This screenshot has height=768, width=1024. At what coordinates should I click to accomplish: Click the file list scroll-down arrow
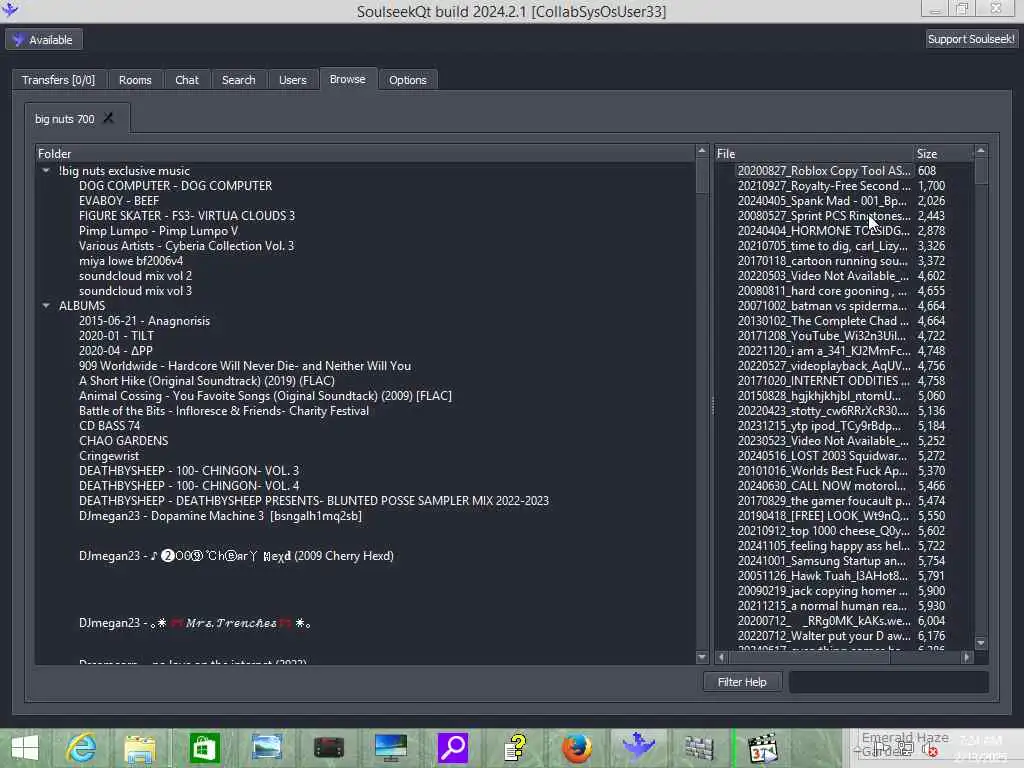tap(981, 643)
